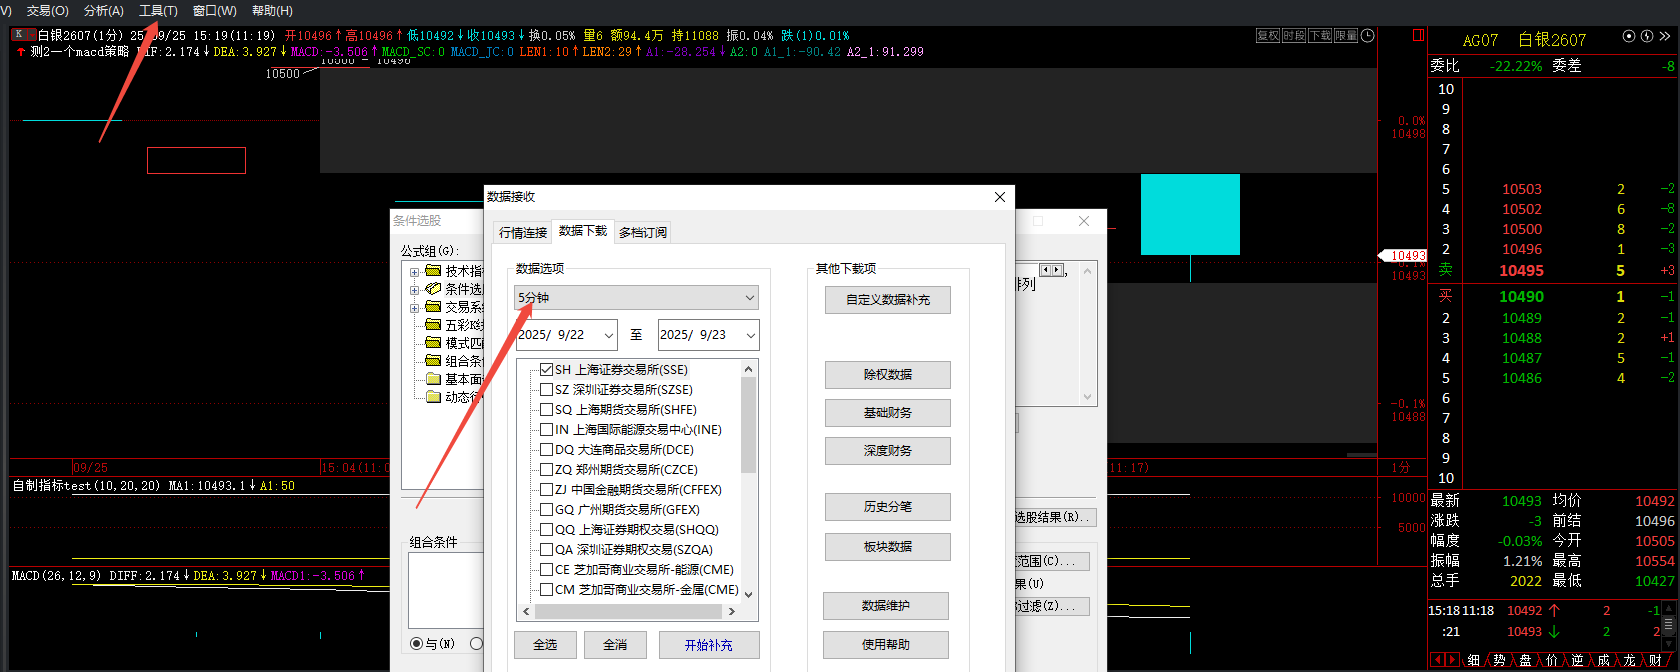Viewport: 1680px width, 672px height.
Task: Open the start date 2025/9/22 picker
Action: coord(608,335)
